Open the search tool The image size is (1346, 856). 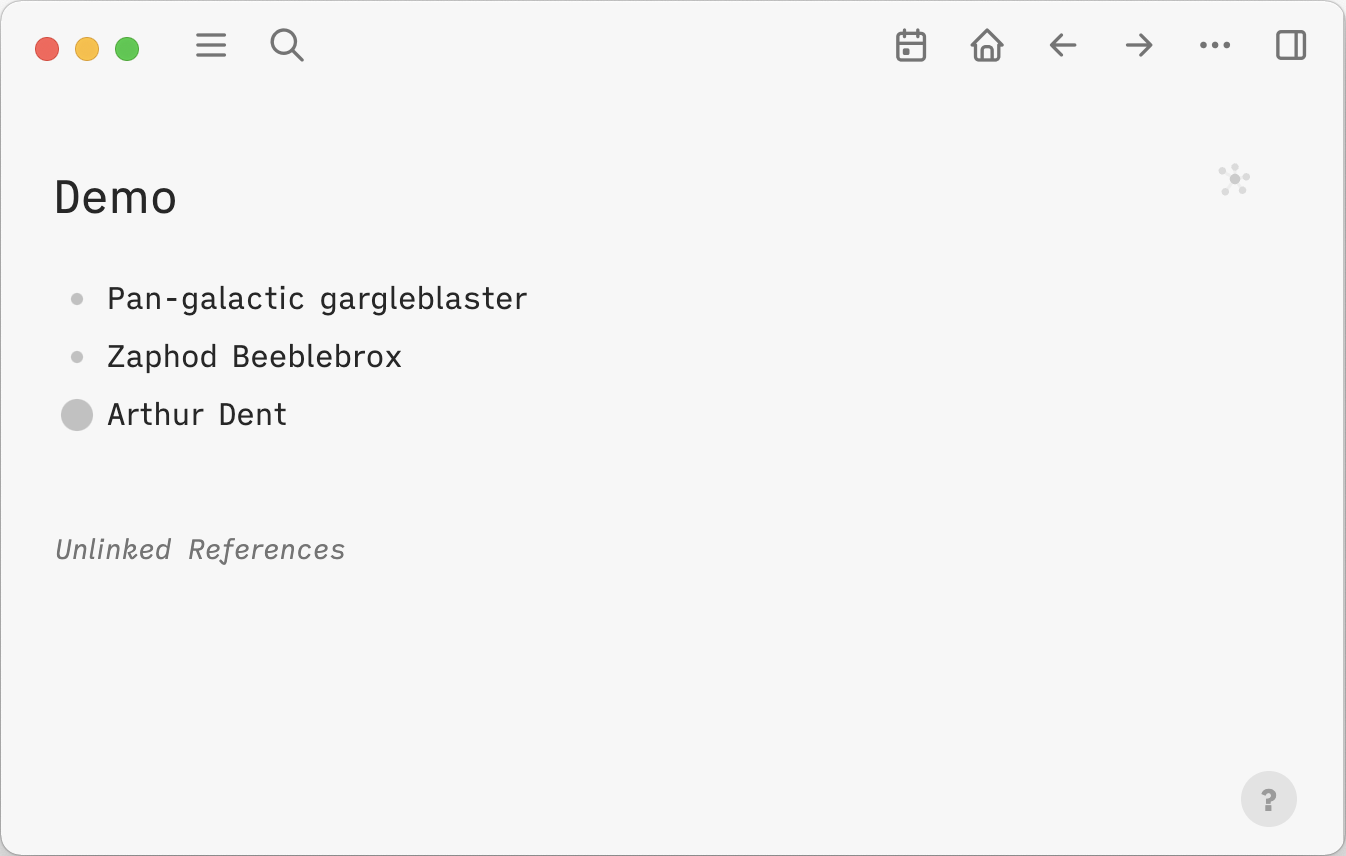point(287,45)
